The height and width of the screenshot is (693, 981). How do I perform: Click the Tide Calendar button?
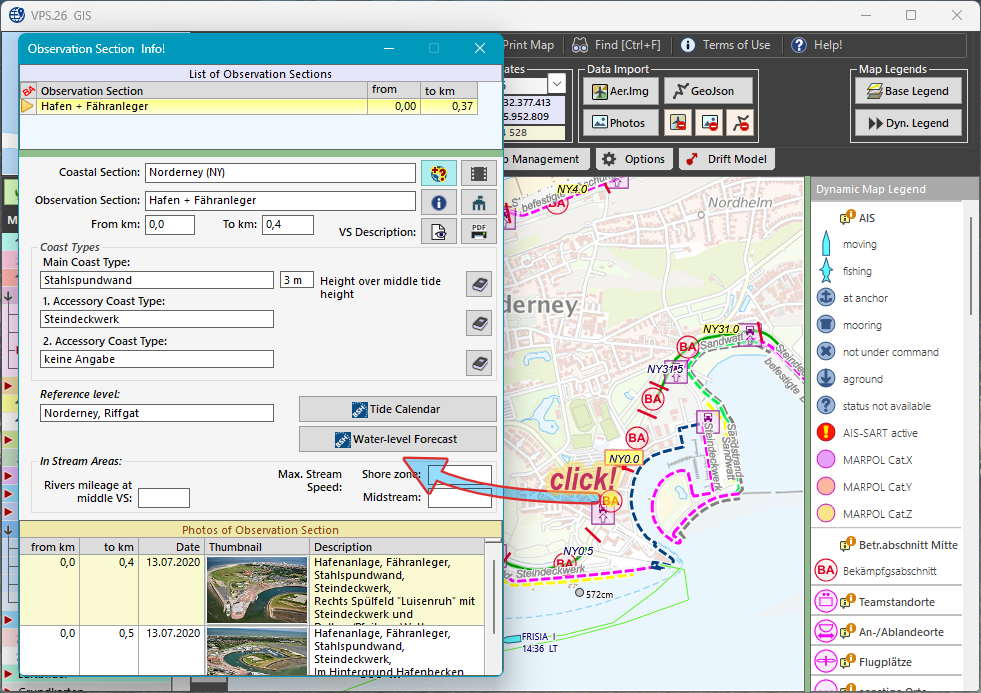click(x=397, y=409)
